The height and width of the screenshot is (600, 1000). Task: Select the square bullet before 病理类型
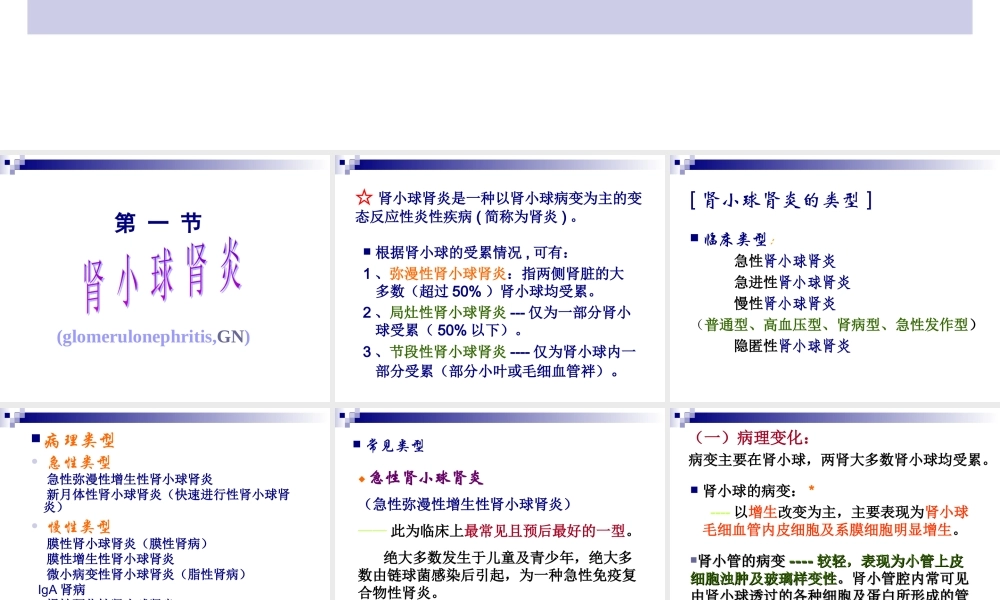coord(33,436)
